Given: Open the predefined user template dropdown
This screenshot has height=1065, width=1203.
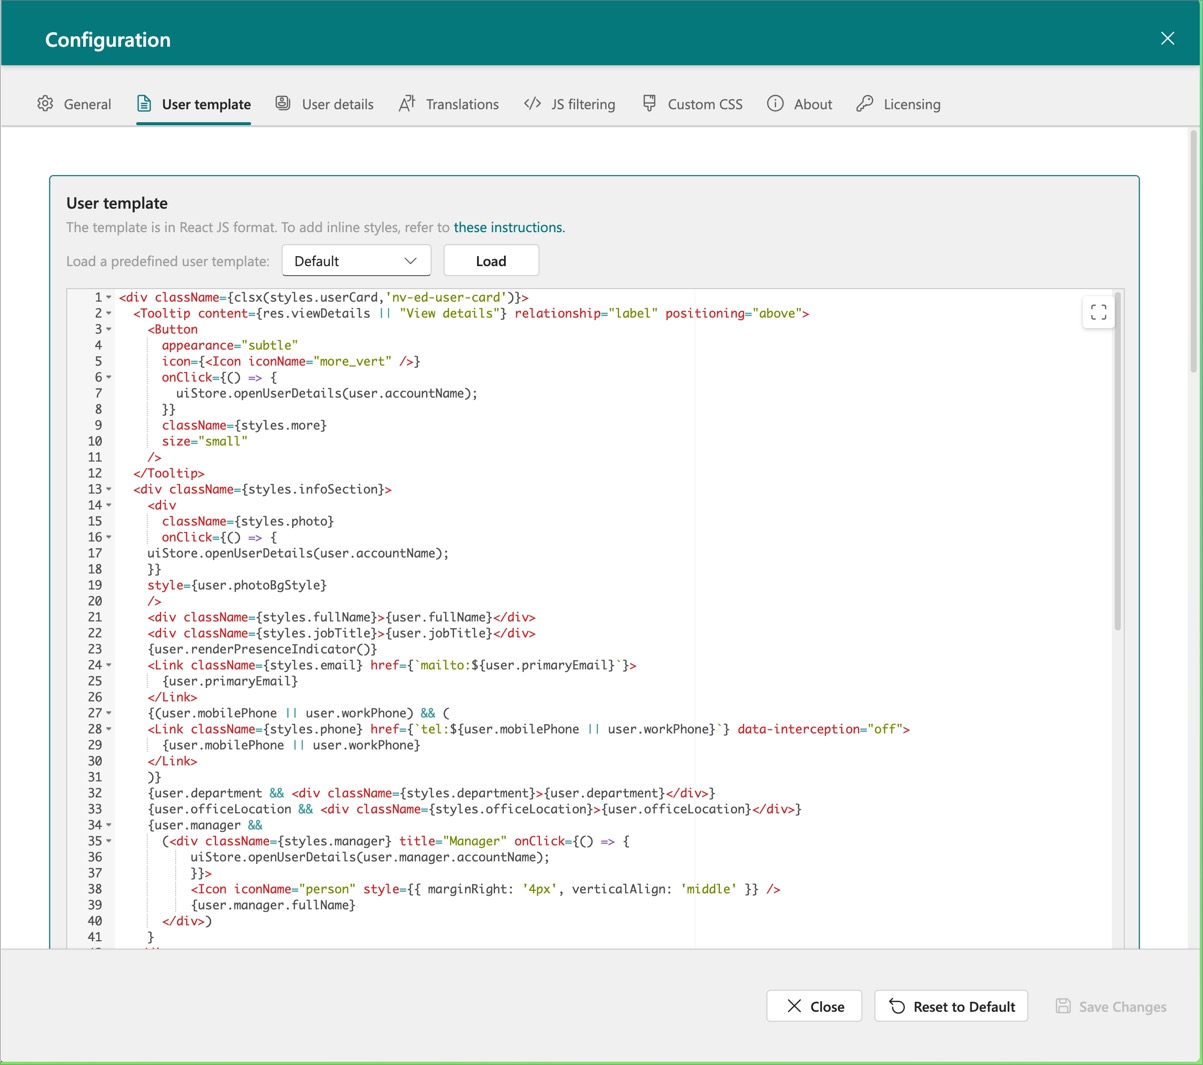Looking at the screenshot, I should coord(356,261).
